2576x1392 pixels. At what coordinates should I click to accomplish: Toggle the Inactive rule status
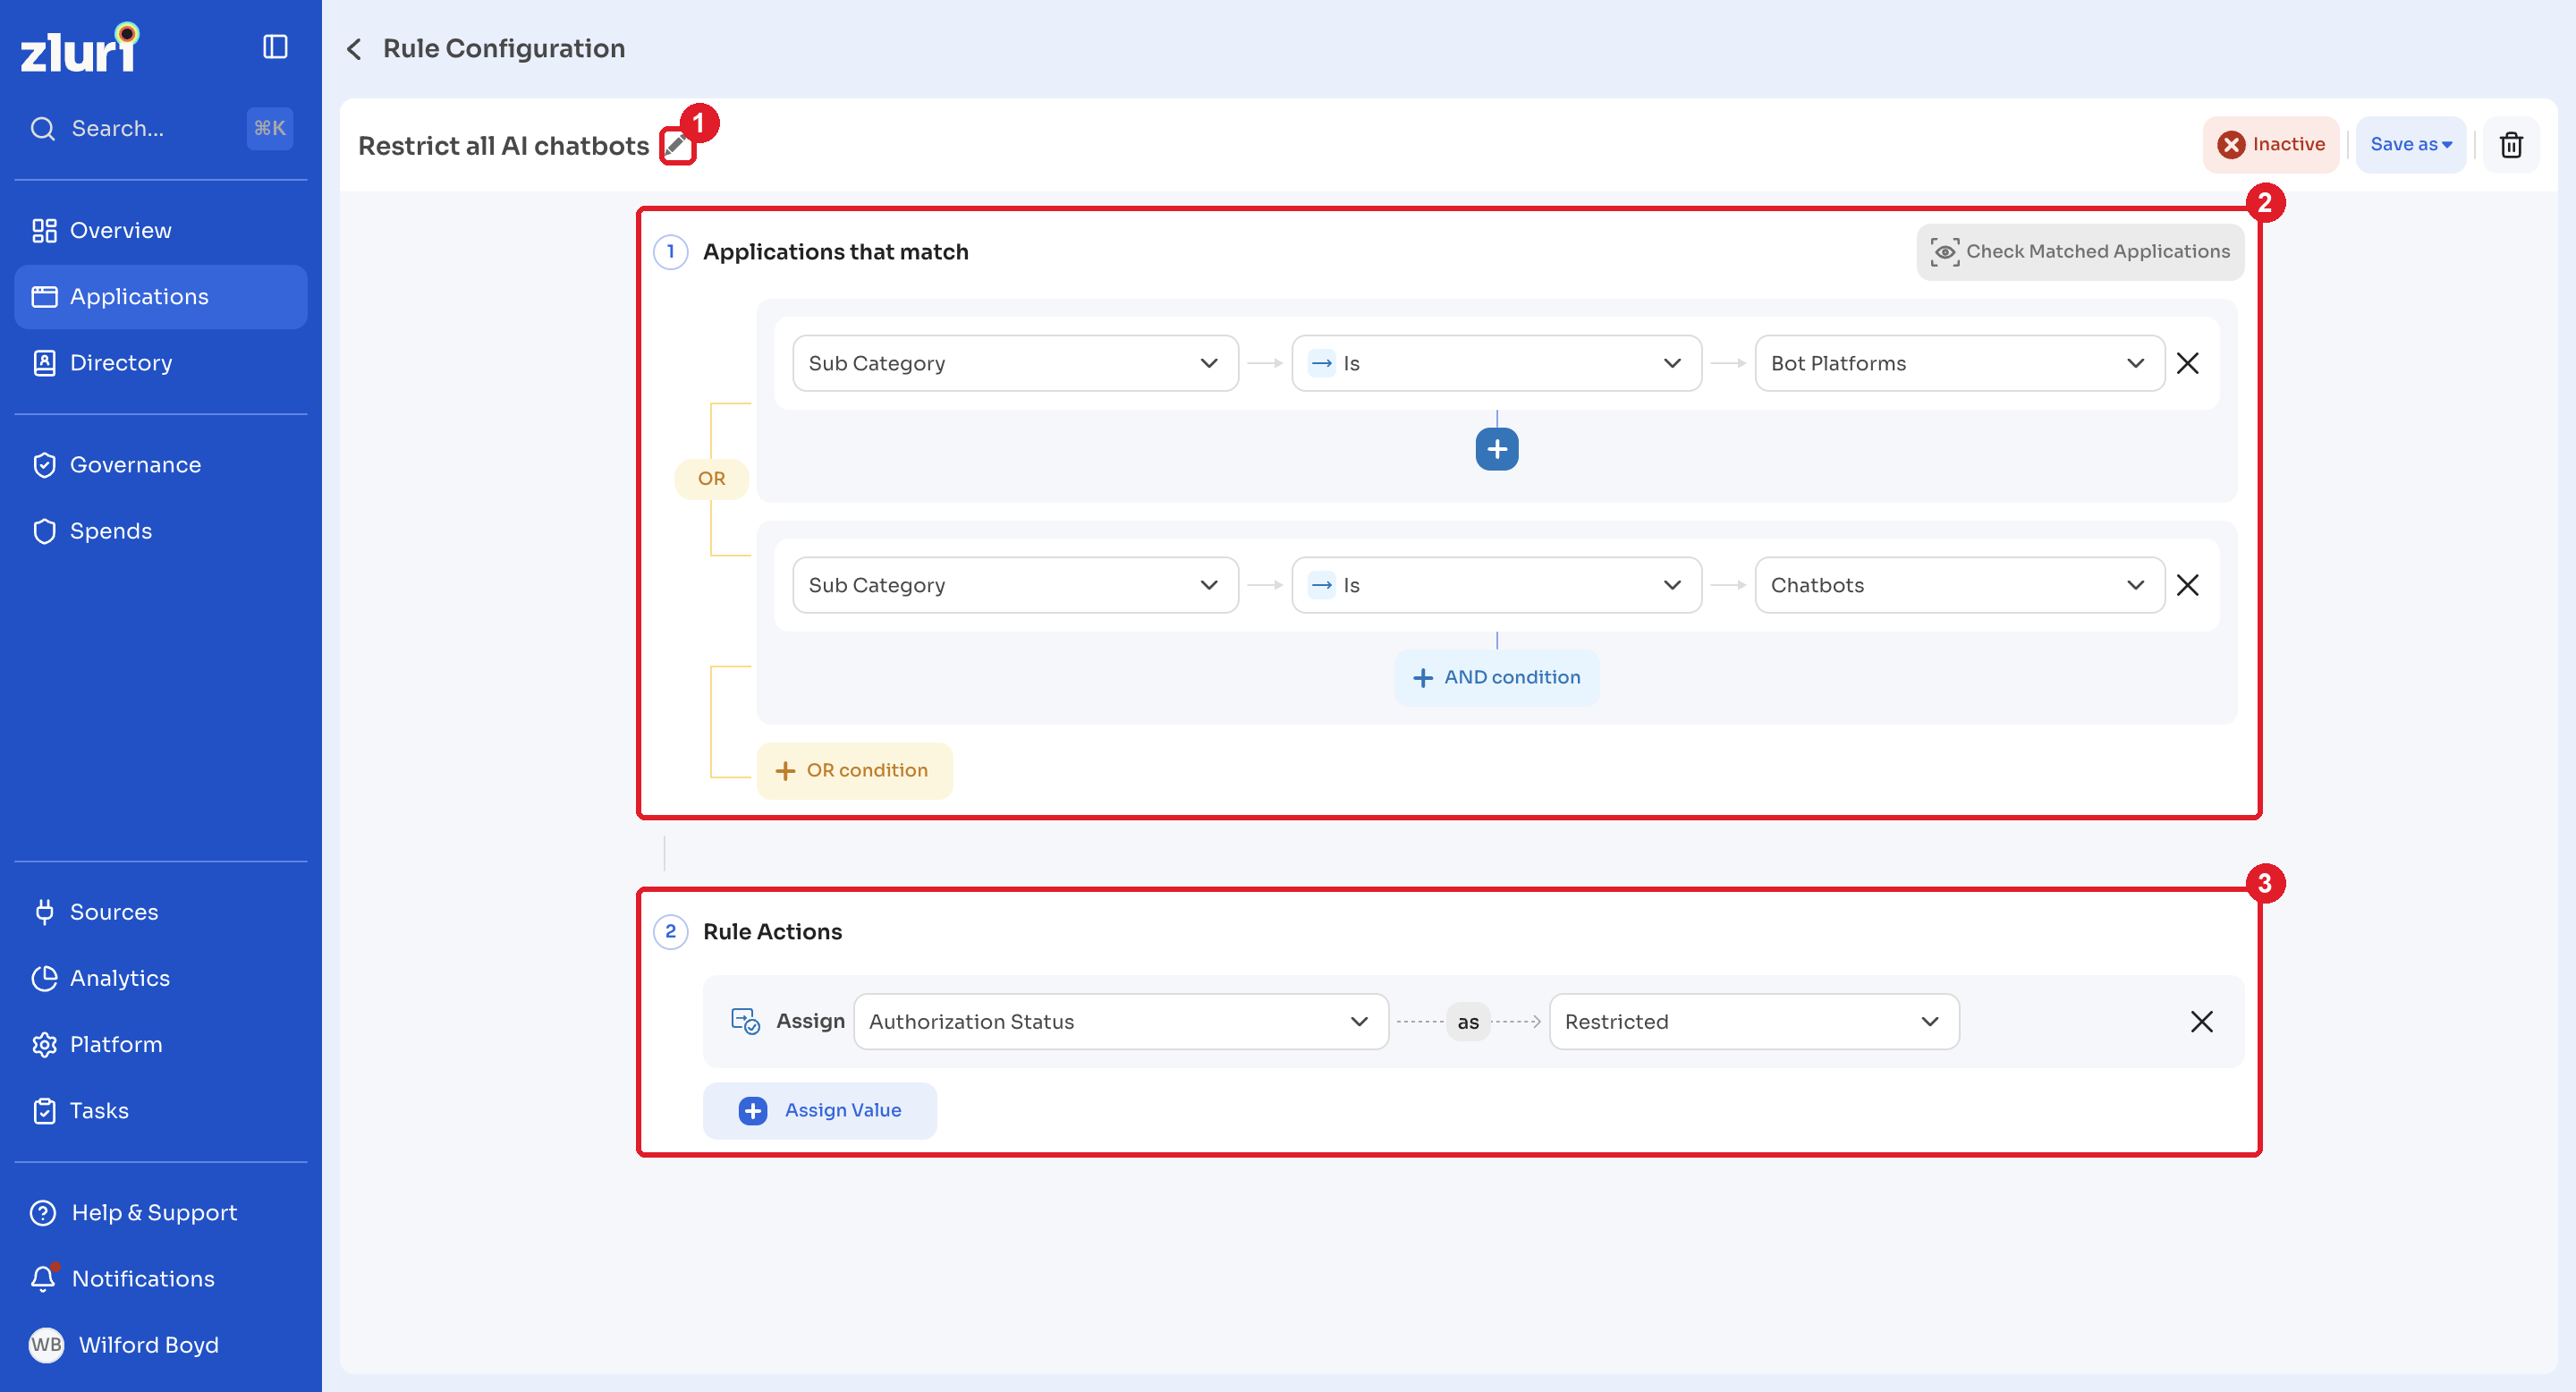tap(2271, 145)
